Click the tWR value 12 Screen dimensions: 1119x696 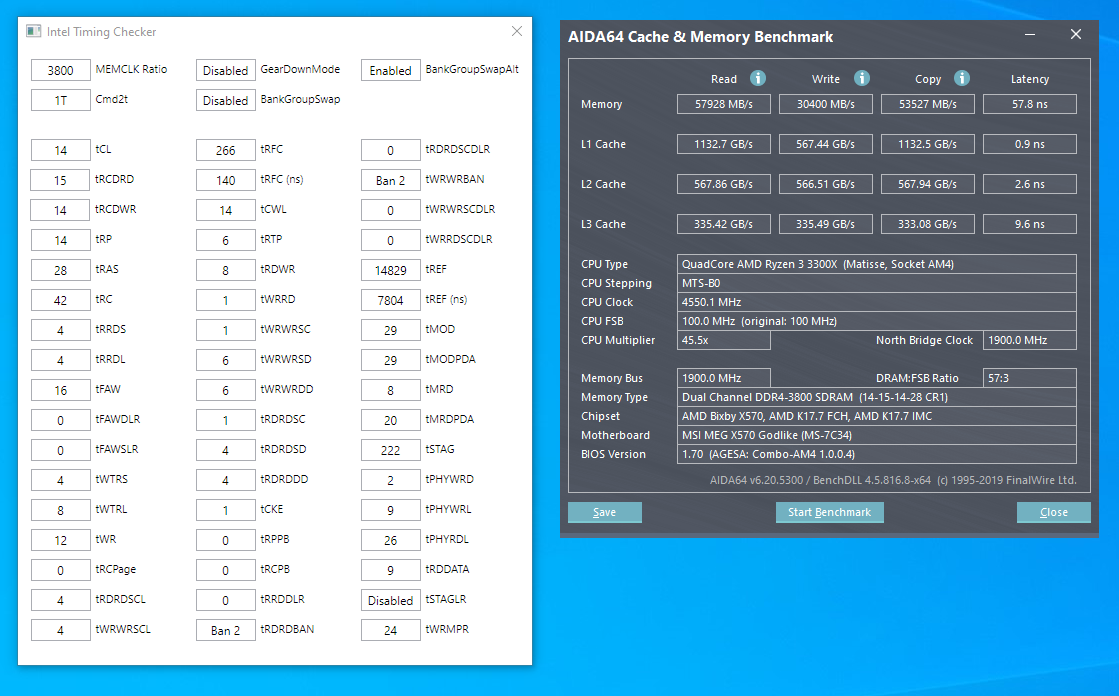tap(61, 540)
